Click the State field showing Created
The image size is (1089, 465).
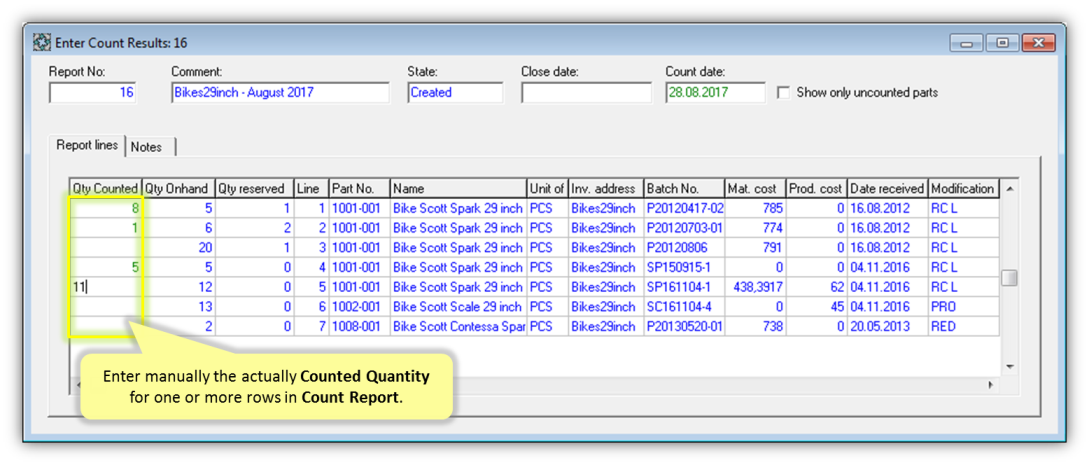[x=455, y=92]
